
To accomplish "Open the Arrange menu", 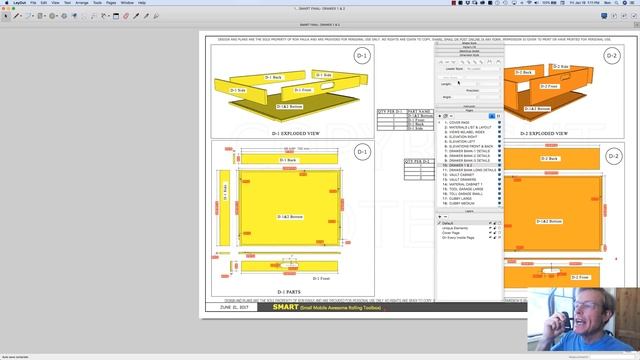I will [x=82, y=2].
